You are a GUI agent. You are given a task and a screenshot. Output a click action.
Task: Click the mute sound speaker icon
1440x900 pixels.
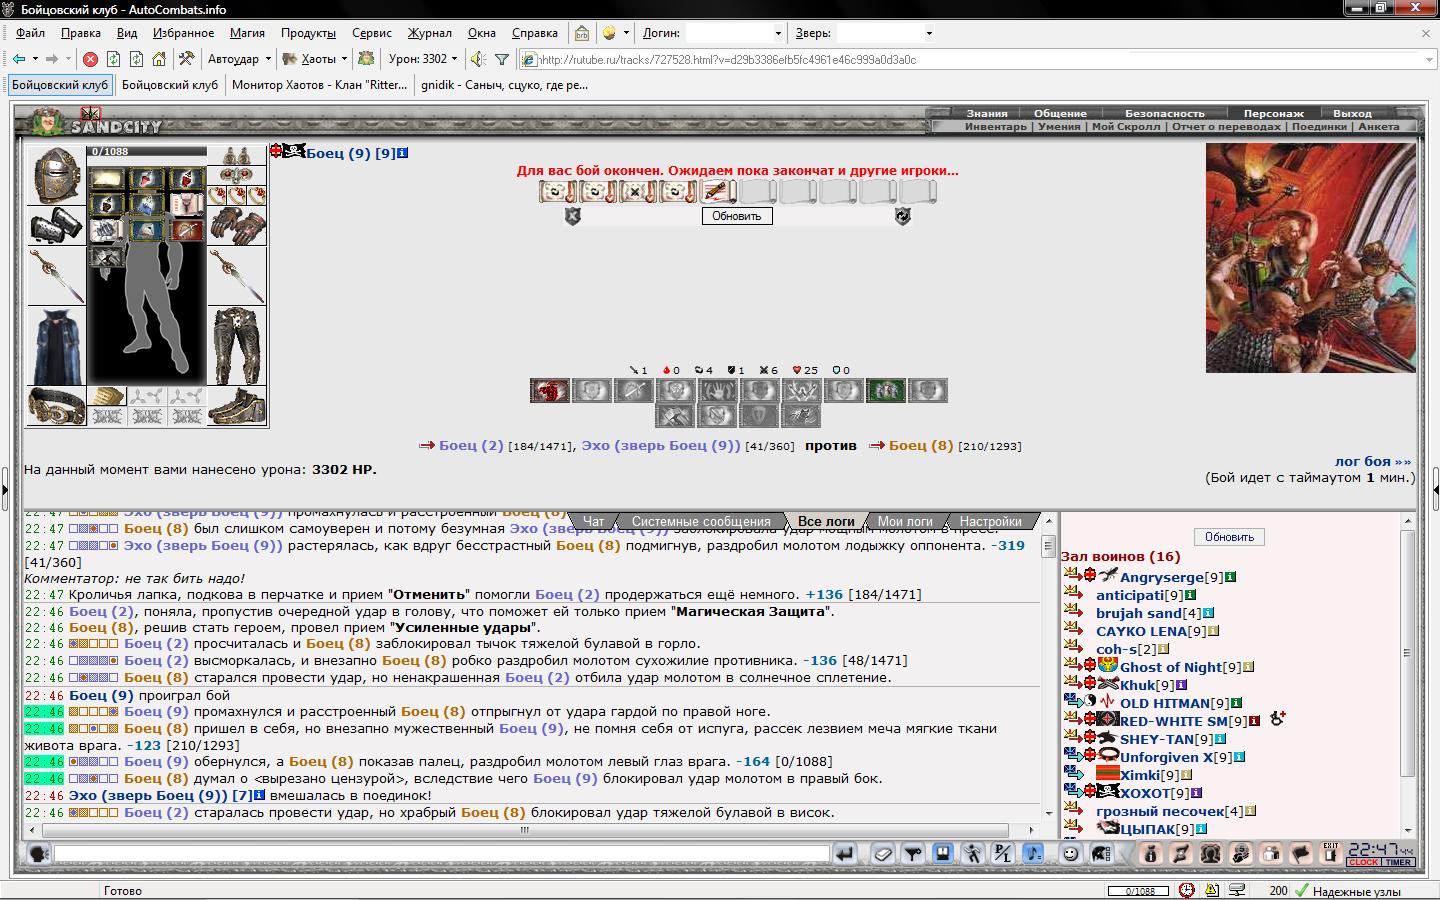pos(478,59)
